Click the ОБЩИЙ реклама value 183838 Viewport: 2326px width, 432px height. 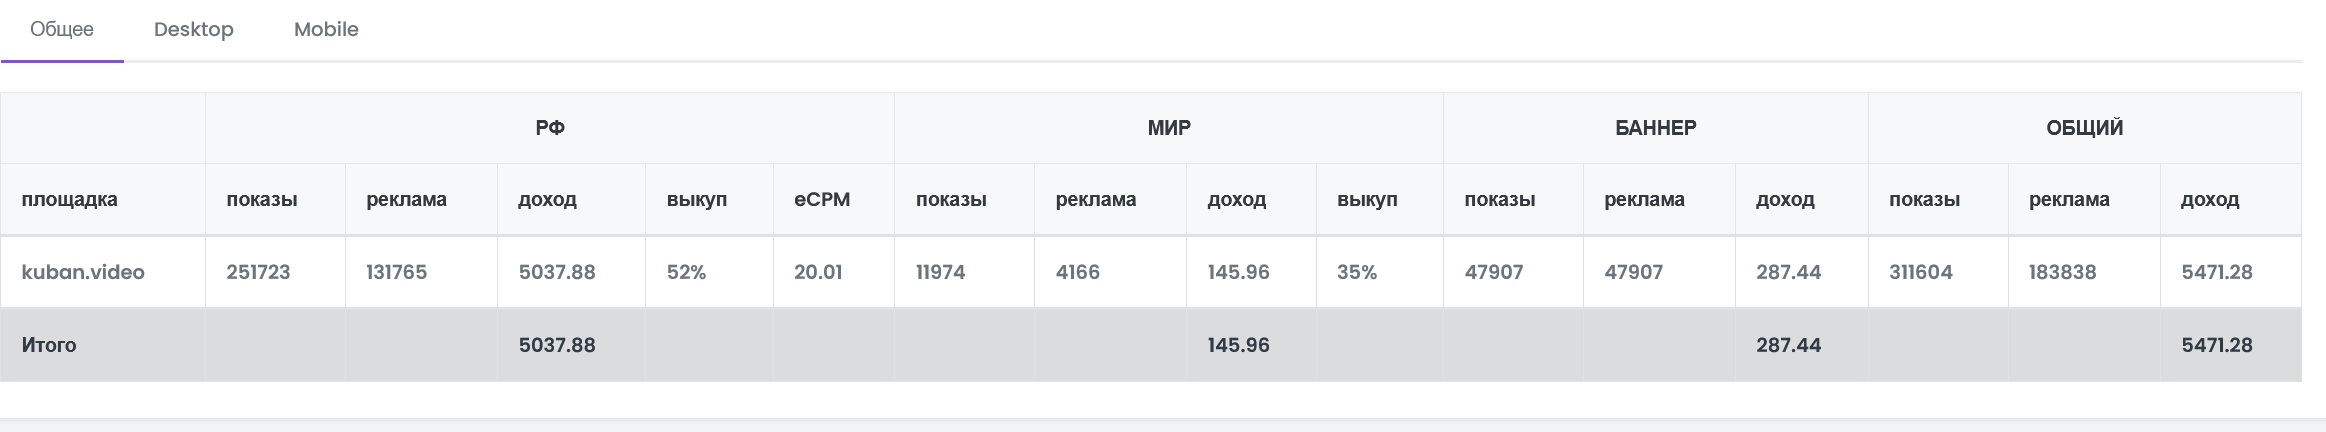[2063, 272]
